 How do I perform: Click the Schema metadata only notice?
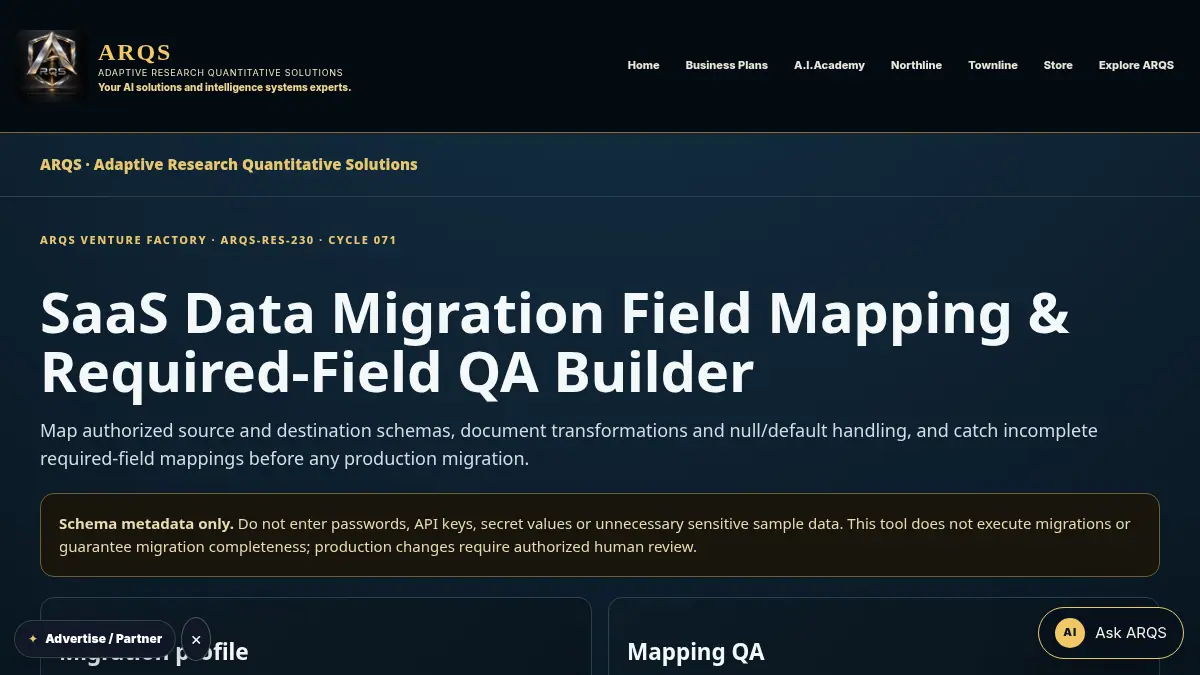click(x=600, y=535)
